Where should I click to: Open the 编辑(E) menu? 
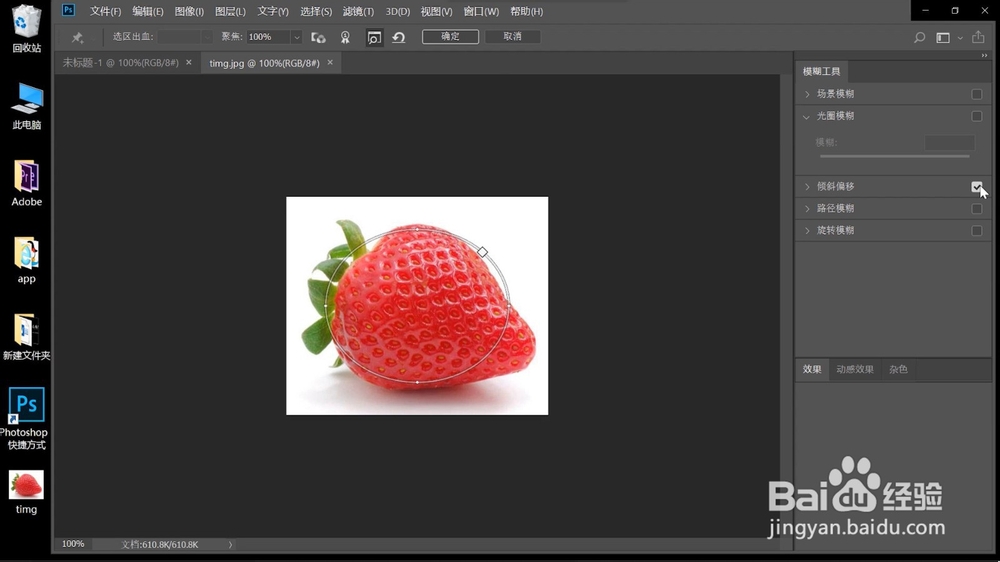[x=147, y=11]
